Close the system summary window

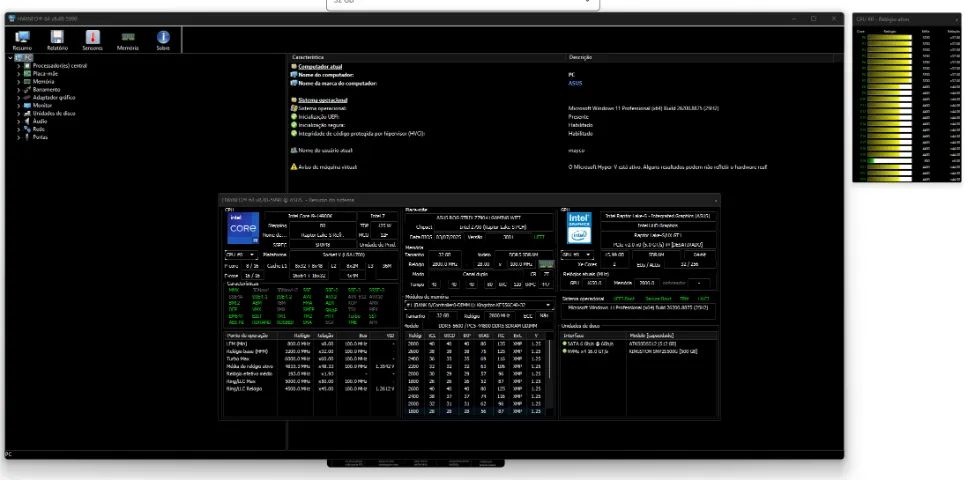pyautogui.click(x=716, y=200)
